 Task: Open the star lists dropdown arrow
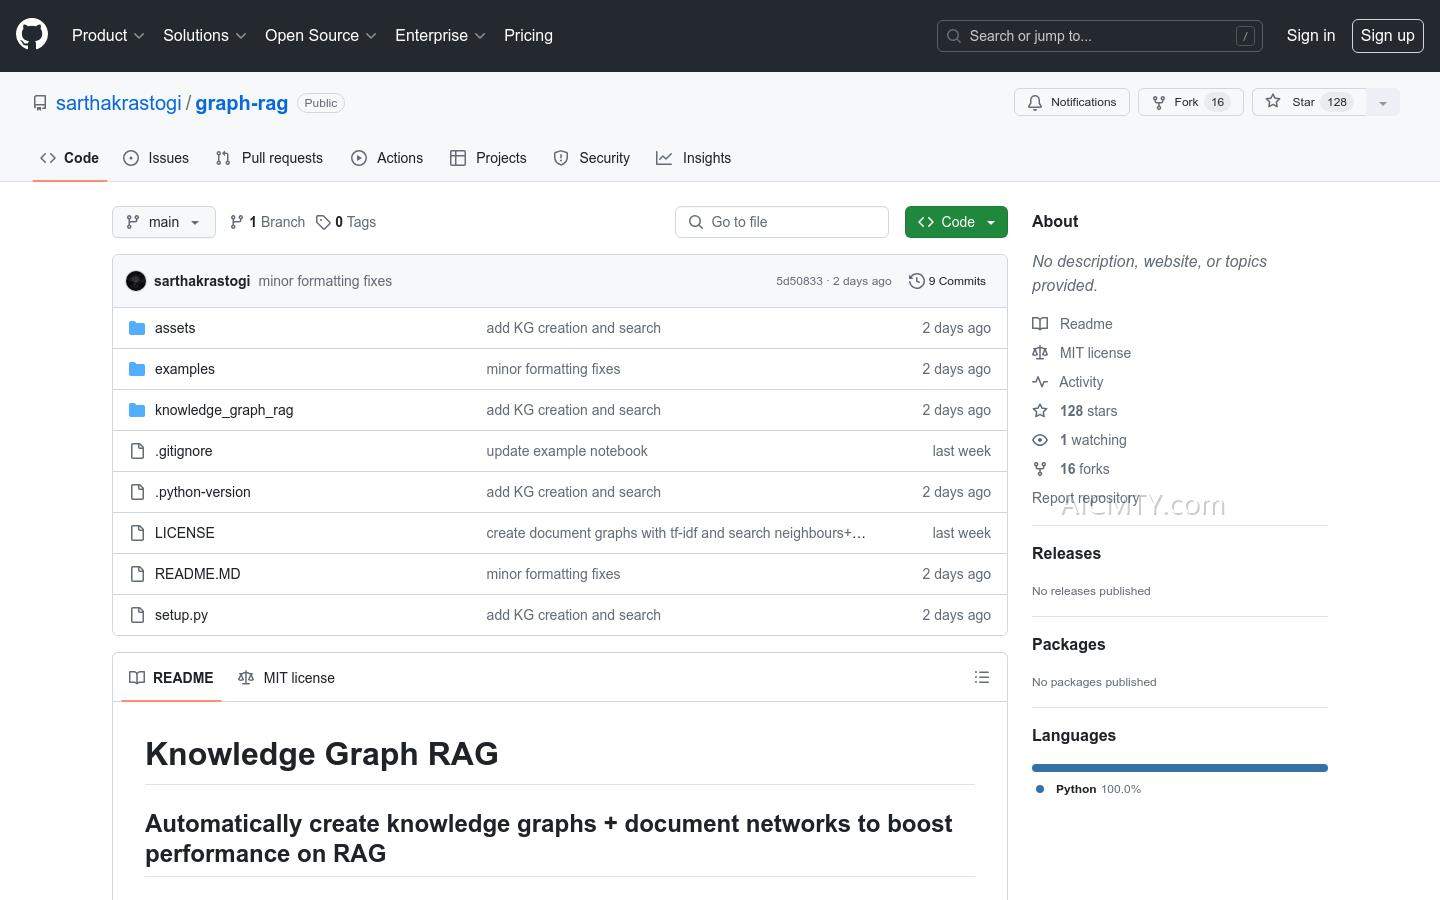1383,103
